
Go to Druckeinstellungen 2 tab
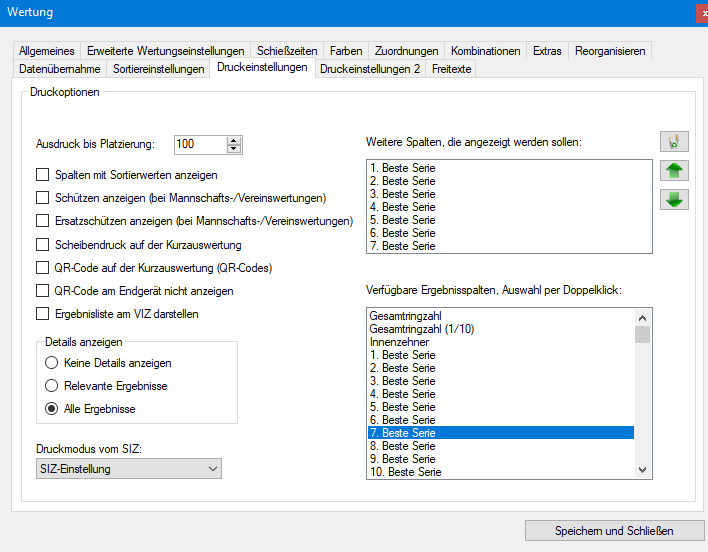(370, 69)
